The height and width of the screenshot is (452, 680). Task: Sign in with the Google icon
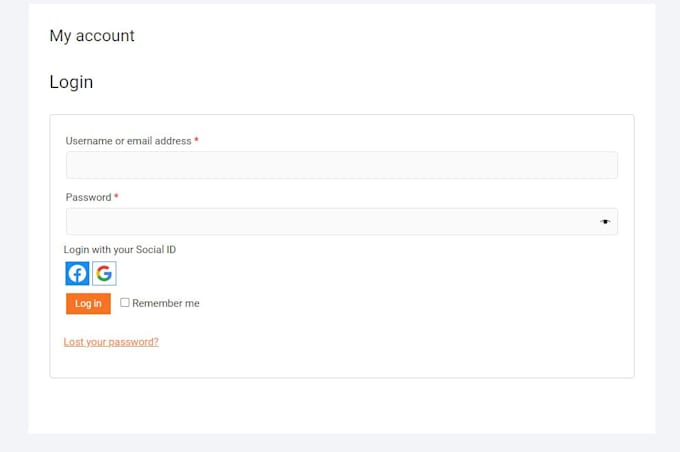[104, 273]
